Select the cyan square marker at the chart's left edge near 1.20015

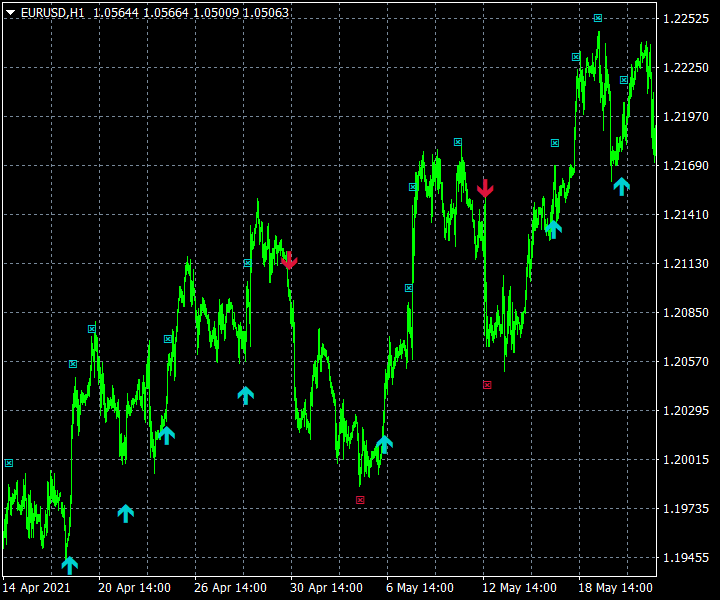9,463
